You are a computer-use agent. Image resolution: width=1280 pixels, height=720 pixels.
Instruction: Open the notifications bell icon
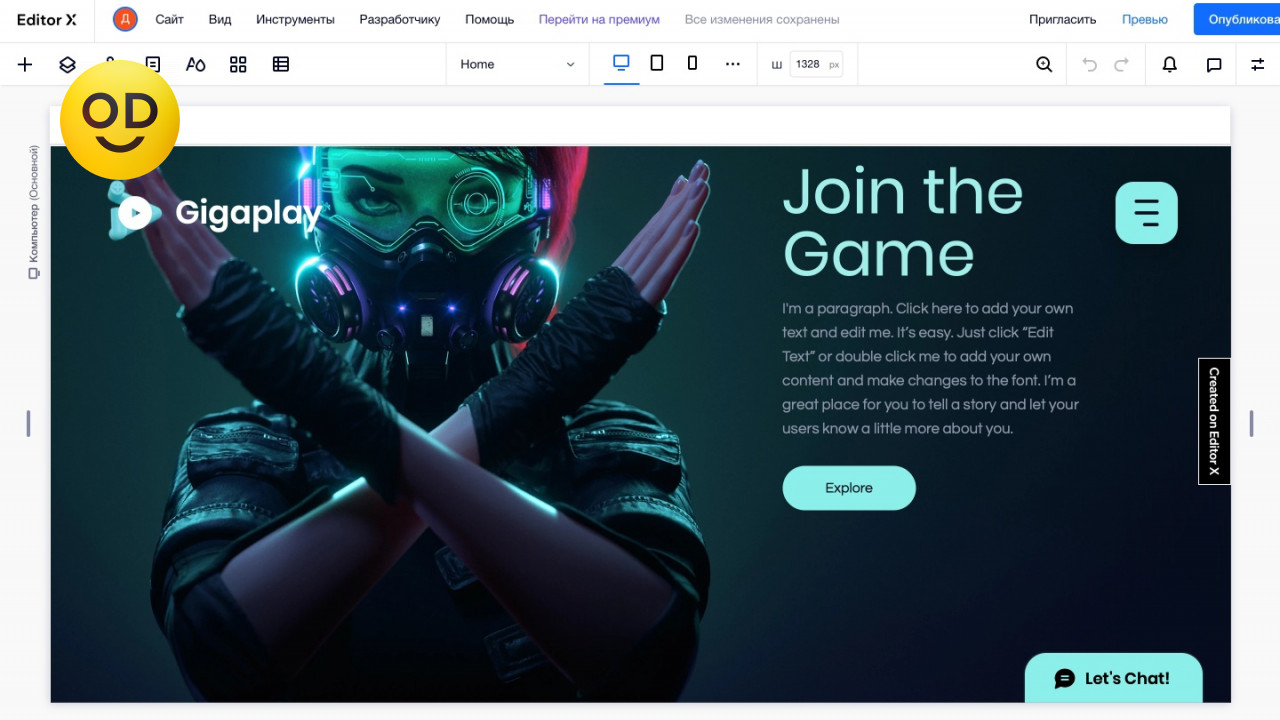click(x=1169, y=64)
